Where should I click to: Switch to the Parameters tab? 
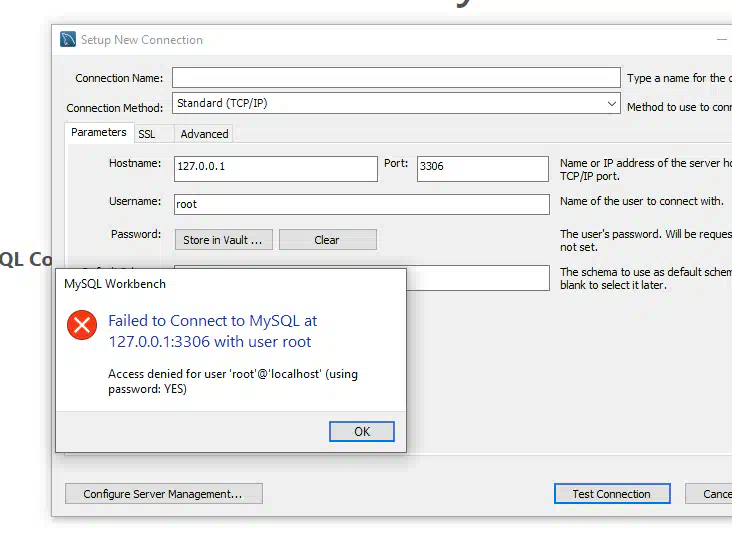click(99, 133)
